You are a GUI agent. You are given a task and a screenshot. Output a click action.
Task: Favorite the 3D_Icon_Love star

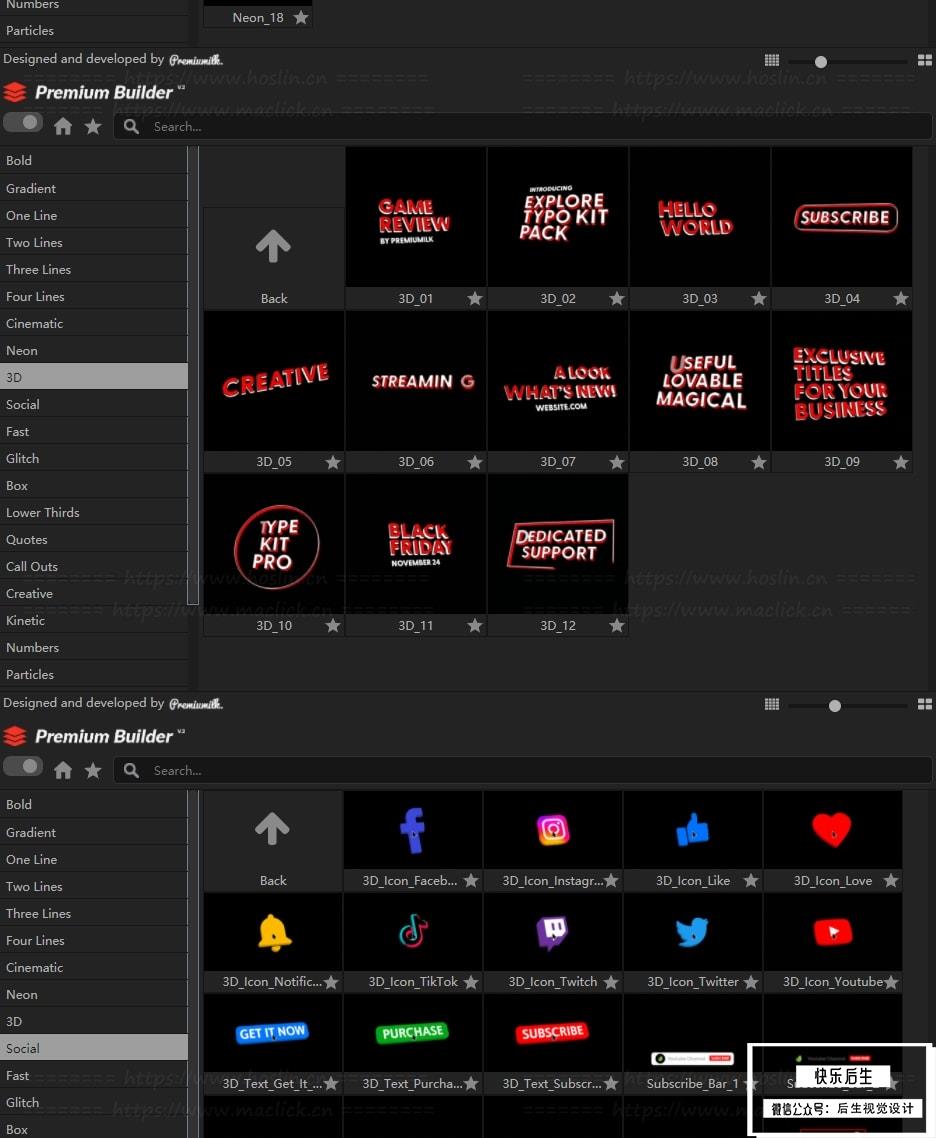[x=891, y=880]
